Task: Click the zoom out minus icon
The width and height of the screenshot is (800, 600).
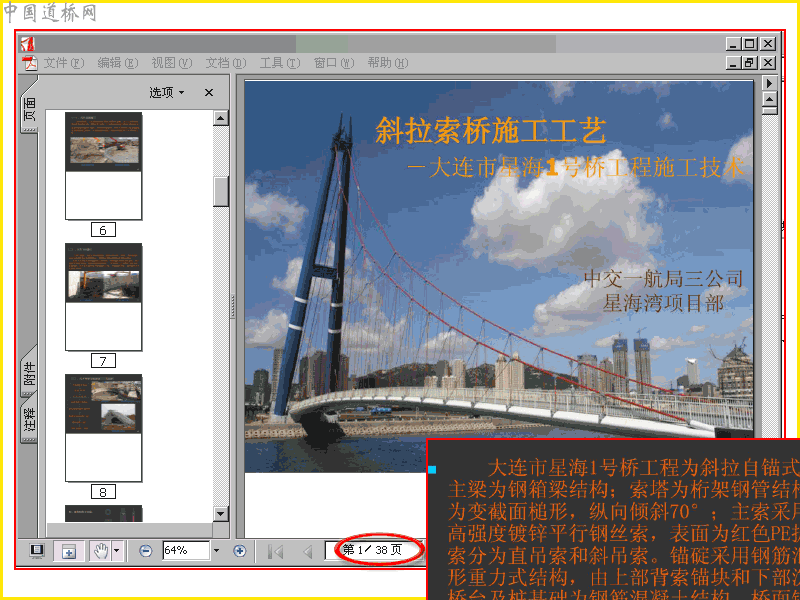Action: [x=145, y=551]
